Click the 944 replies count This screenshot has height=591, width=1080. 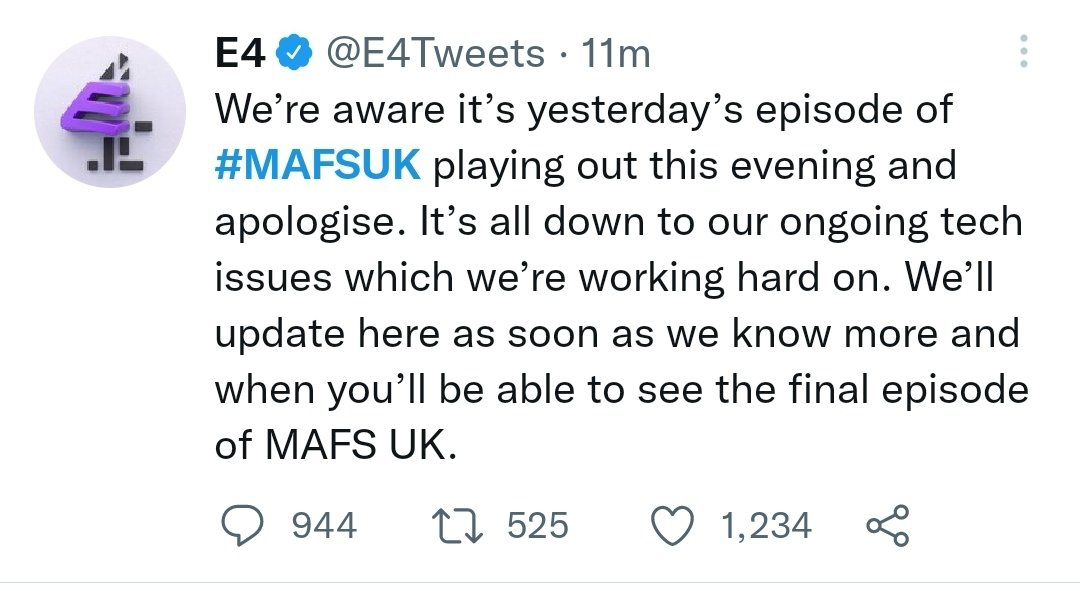324,526
